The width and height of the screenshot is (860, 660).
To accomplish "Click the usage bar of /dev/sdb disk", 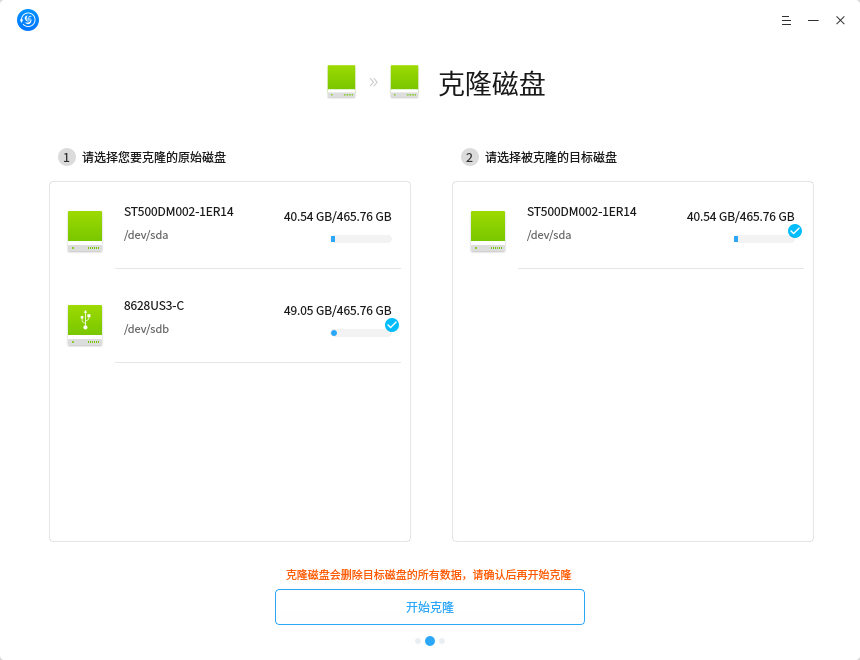I will (x=361, y=333).
